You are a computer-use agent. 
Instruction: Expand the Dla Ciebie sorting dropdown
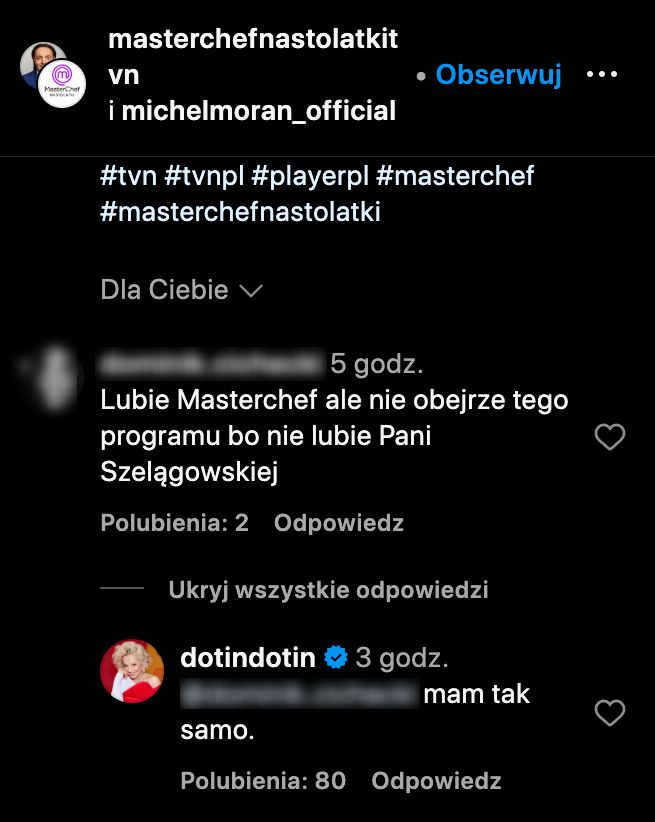181,290
